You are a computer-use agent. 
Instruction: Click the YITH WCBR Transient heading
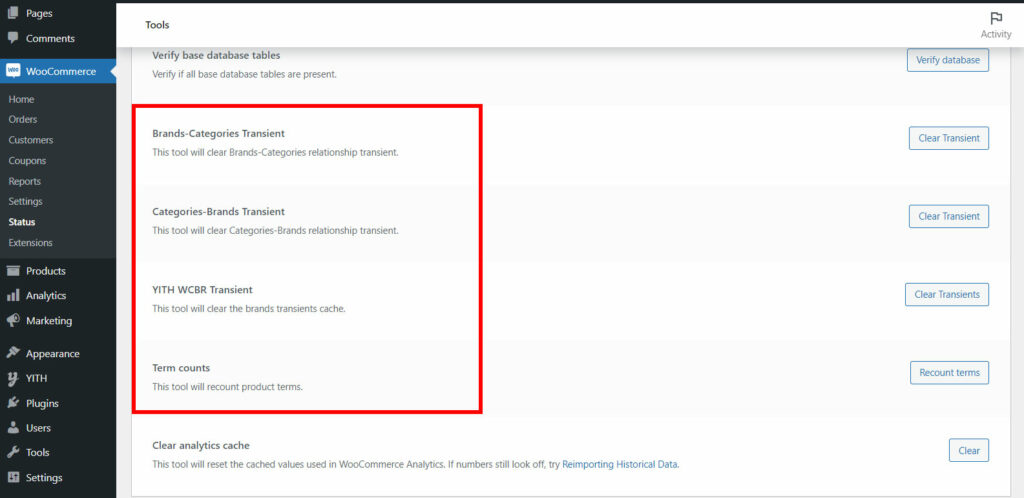(x=202, y=289)
